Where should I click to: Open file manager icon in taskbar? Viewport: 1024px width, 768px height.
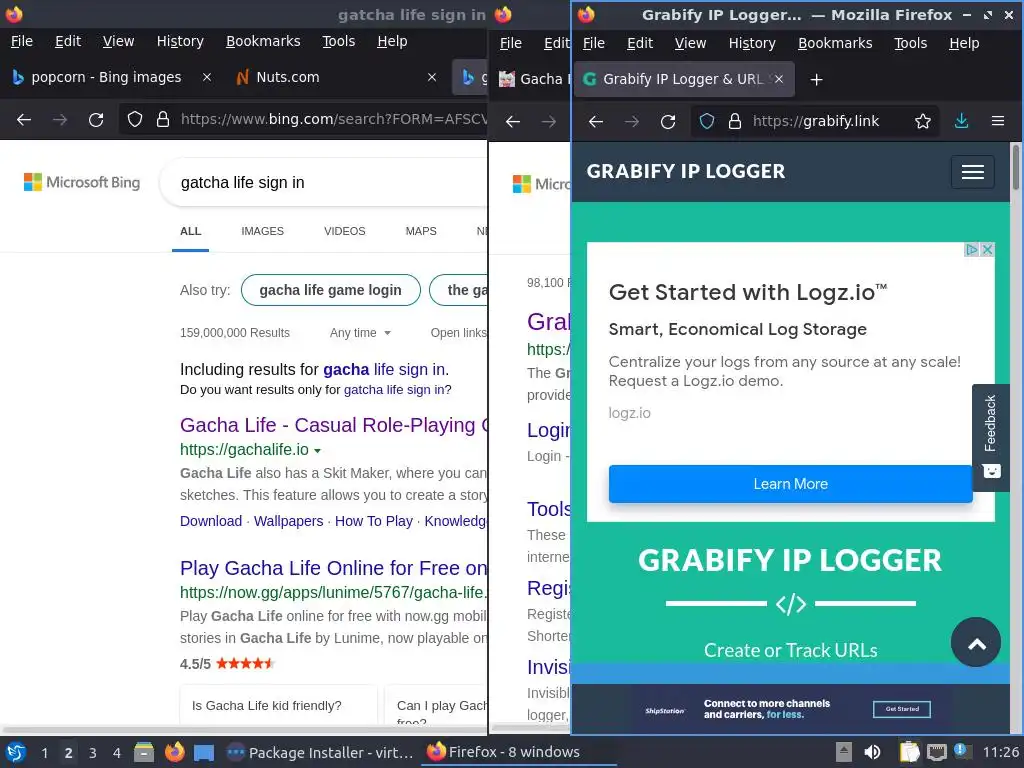click(x=144, y=752)
